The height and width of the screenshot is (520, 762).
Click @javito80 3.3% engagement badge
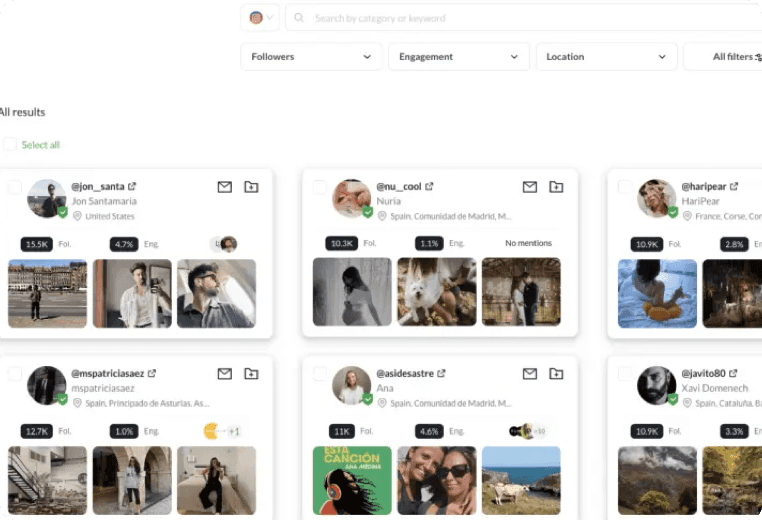pos(734,431)
